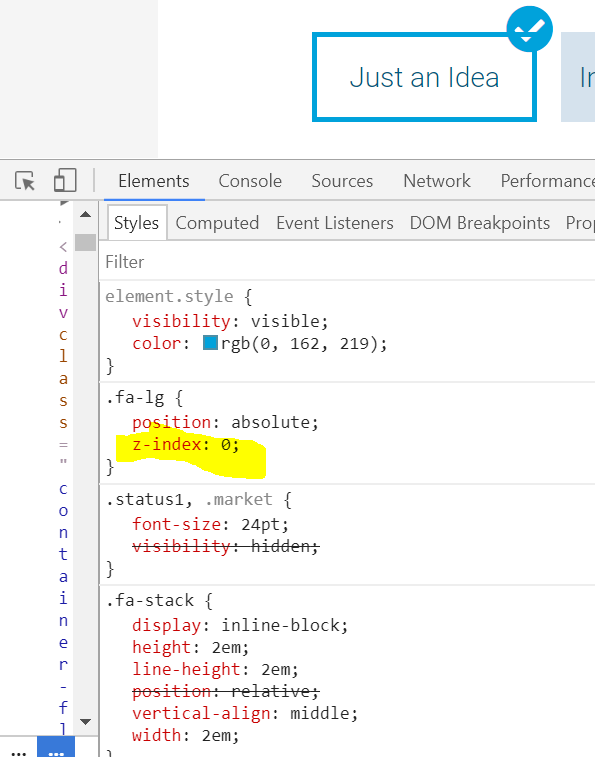
Task: Edit the vertical-align: middle value
Action: tap(319, 714)
